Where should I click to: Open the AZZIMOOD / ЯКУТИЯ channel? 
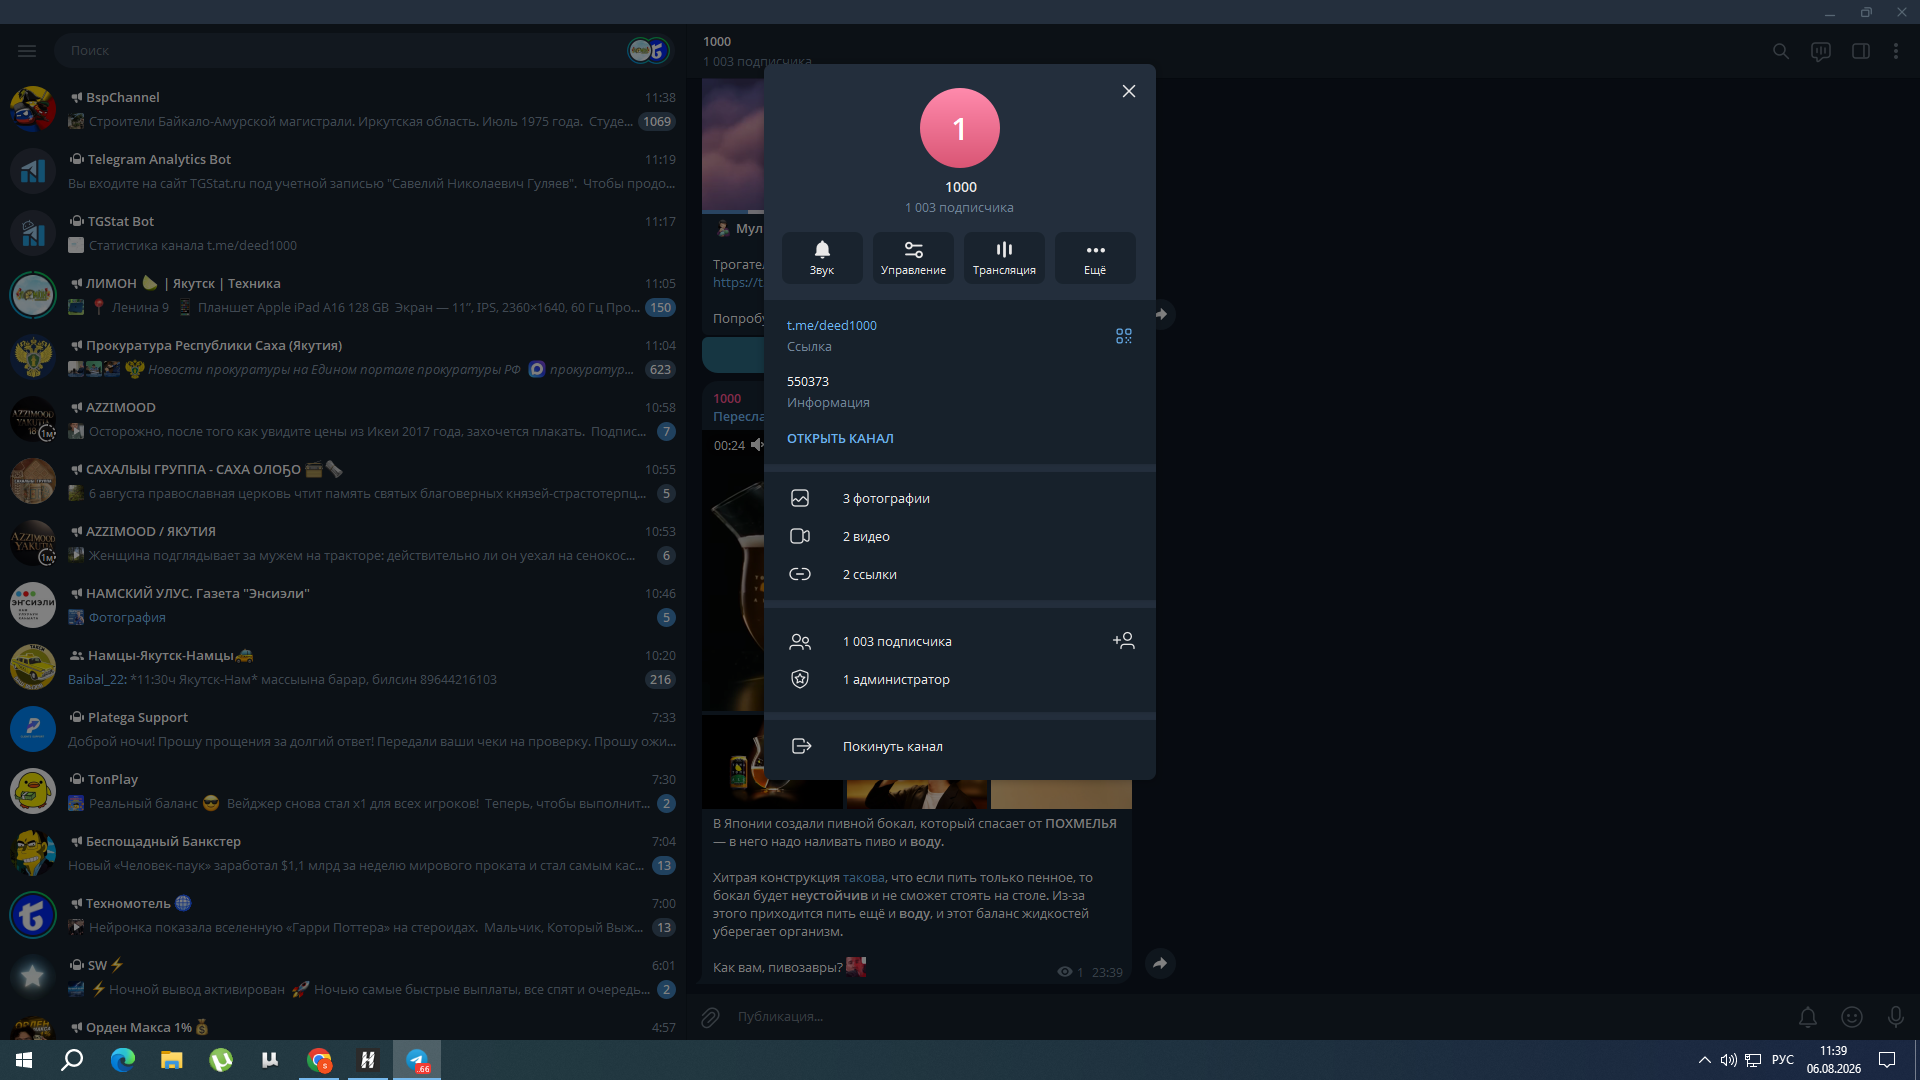[342, 543]
